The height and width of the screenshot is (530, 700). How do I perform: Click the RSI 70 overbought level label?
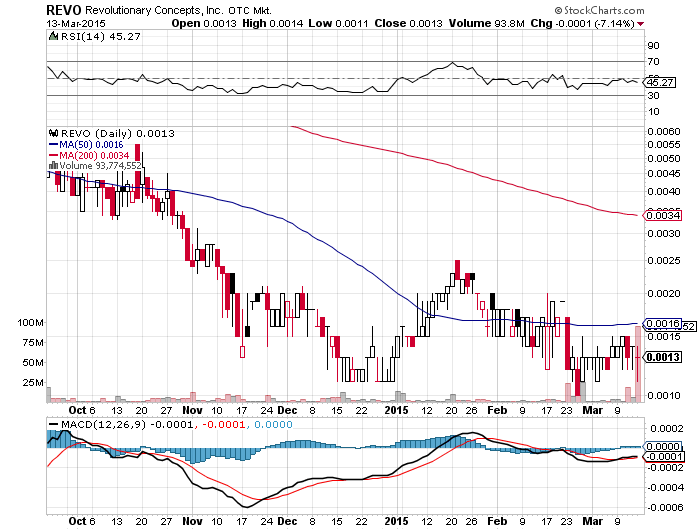click(654, 62)
